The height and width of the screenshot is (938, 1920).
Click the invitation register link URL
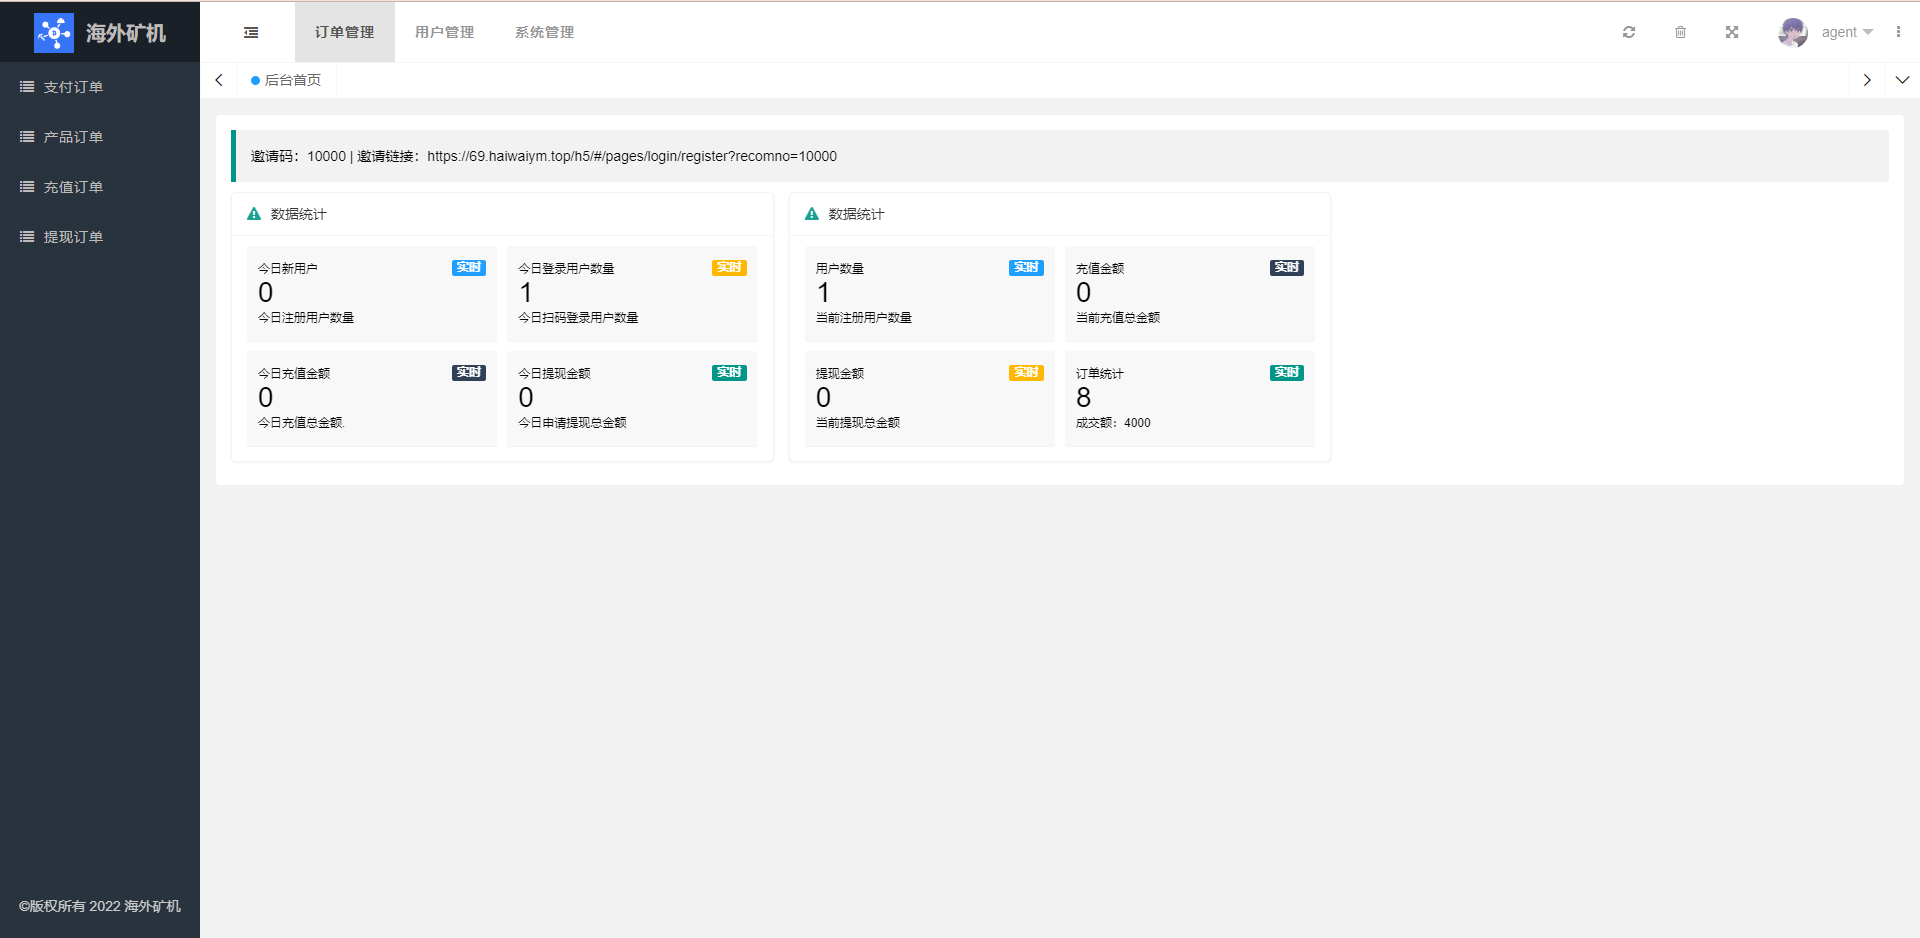(x=631, y=156)
